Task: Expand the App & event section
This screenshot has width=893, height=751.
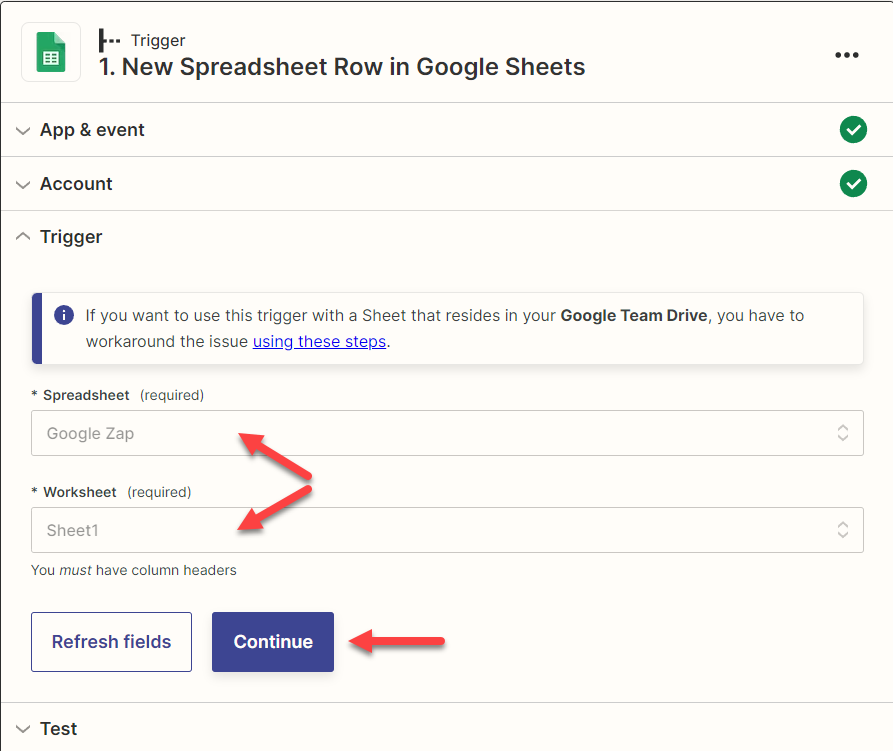Action: [x=23, y=130]
